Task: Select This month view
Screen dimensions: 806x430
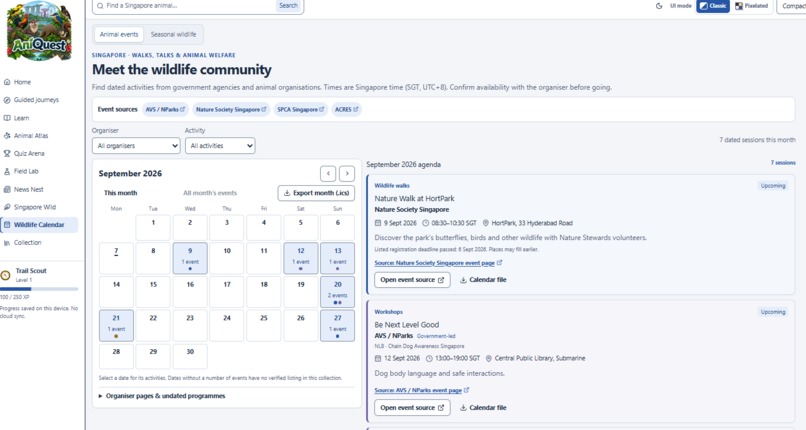Action: [x=120, y=193]
